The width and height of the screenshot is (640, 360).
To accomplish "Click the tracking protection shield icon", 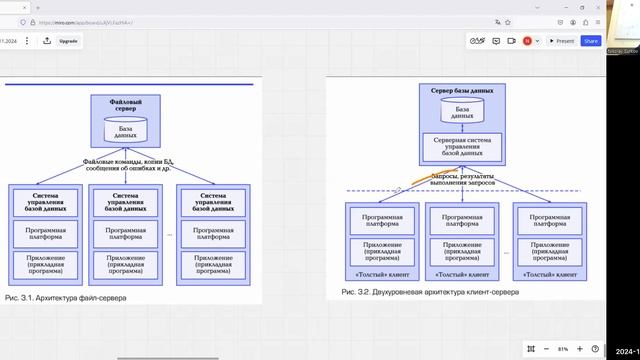I will tap(23, 22).
